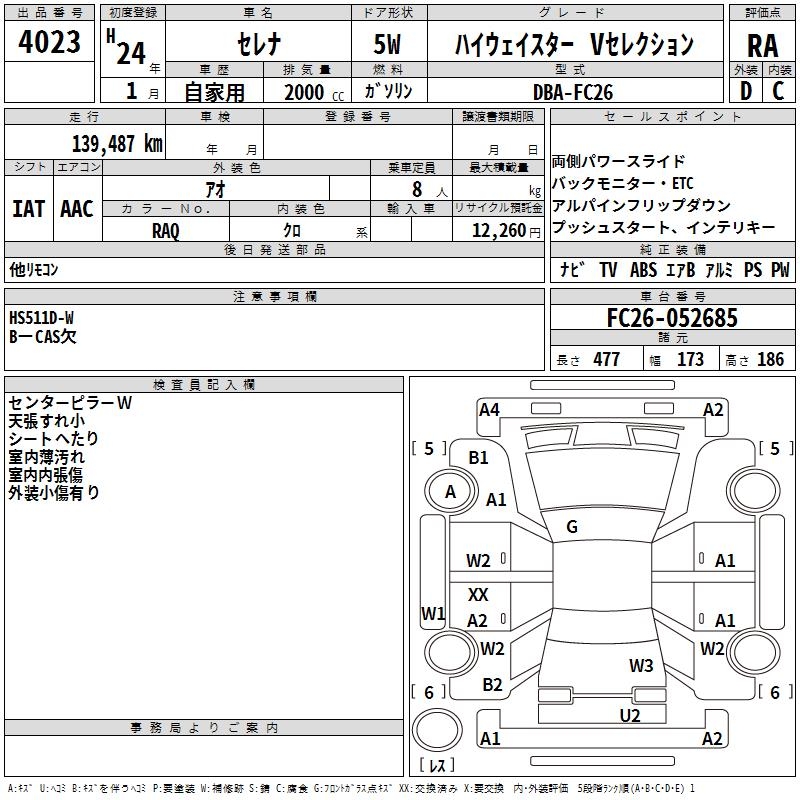Click inspector note 天張すれ小
The height and width of the screenshot is (800, 800).
[x=46, y=421]
